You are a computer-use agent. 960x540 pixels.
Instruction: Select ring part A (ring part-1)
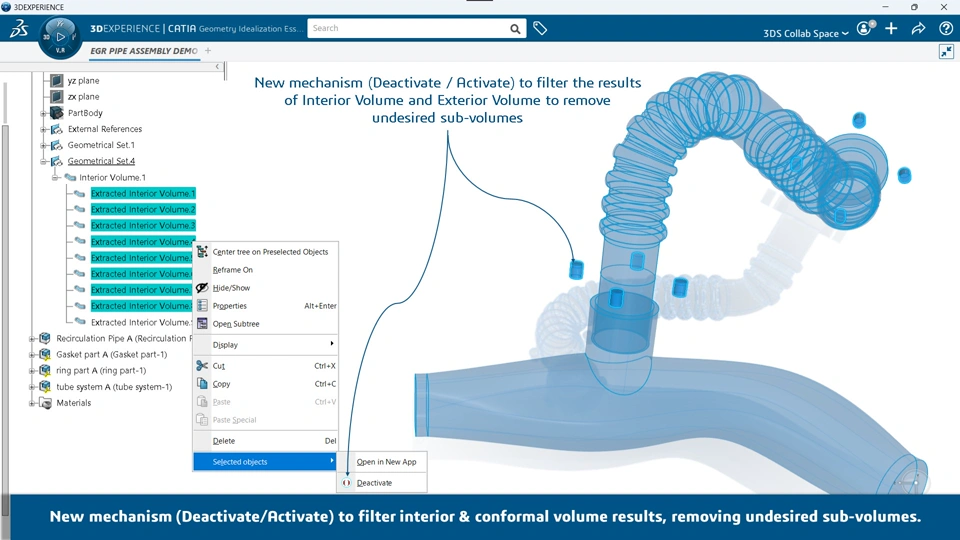pyautogui.click(x=101, y=370)
